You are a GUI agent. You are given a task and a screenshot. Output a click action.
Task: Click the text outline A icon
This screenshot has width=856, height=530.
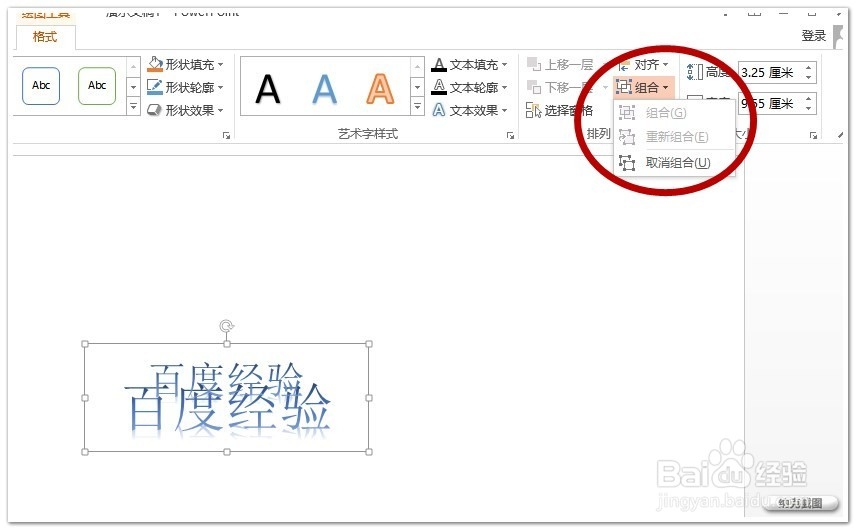[439, 87]
